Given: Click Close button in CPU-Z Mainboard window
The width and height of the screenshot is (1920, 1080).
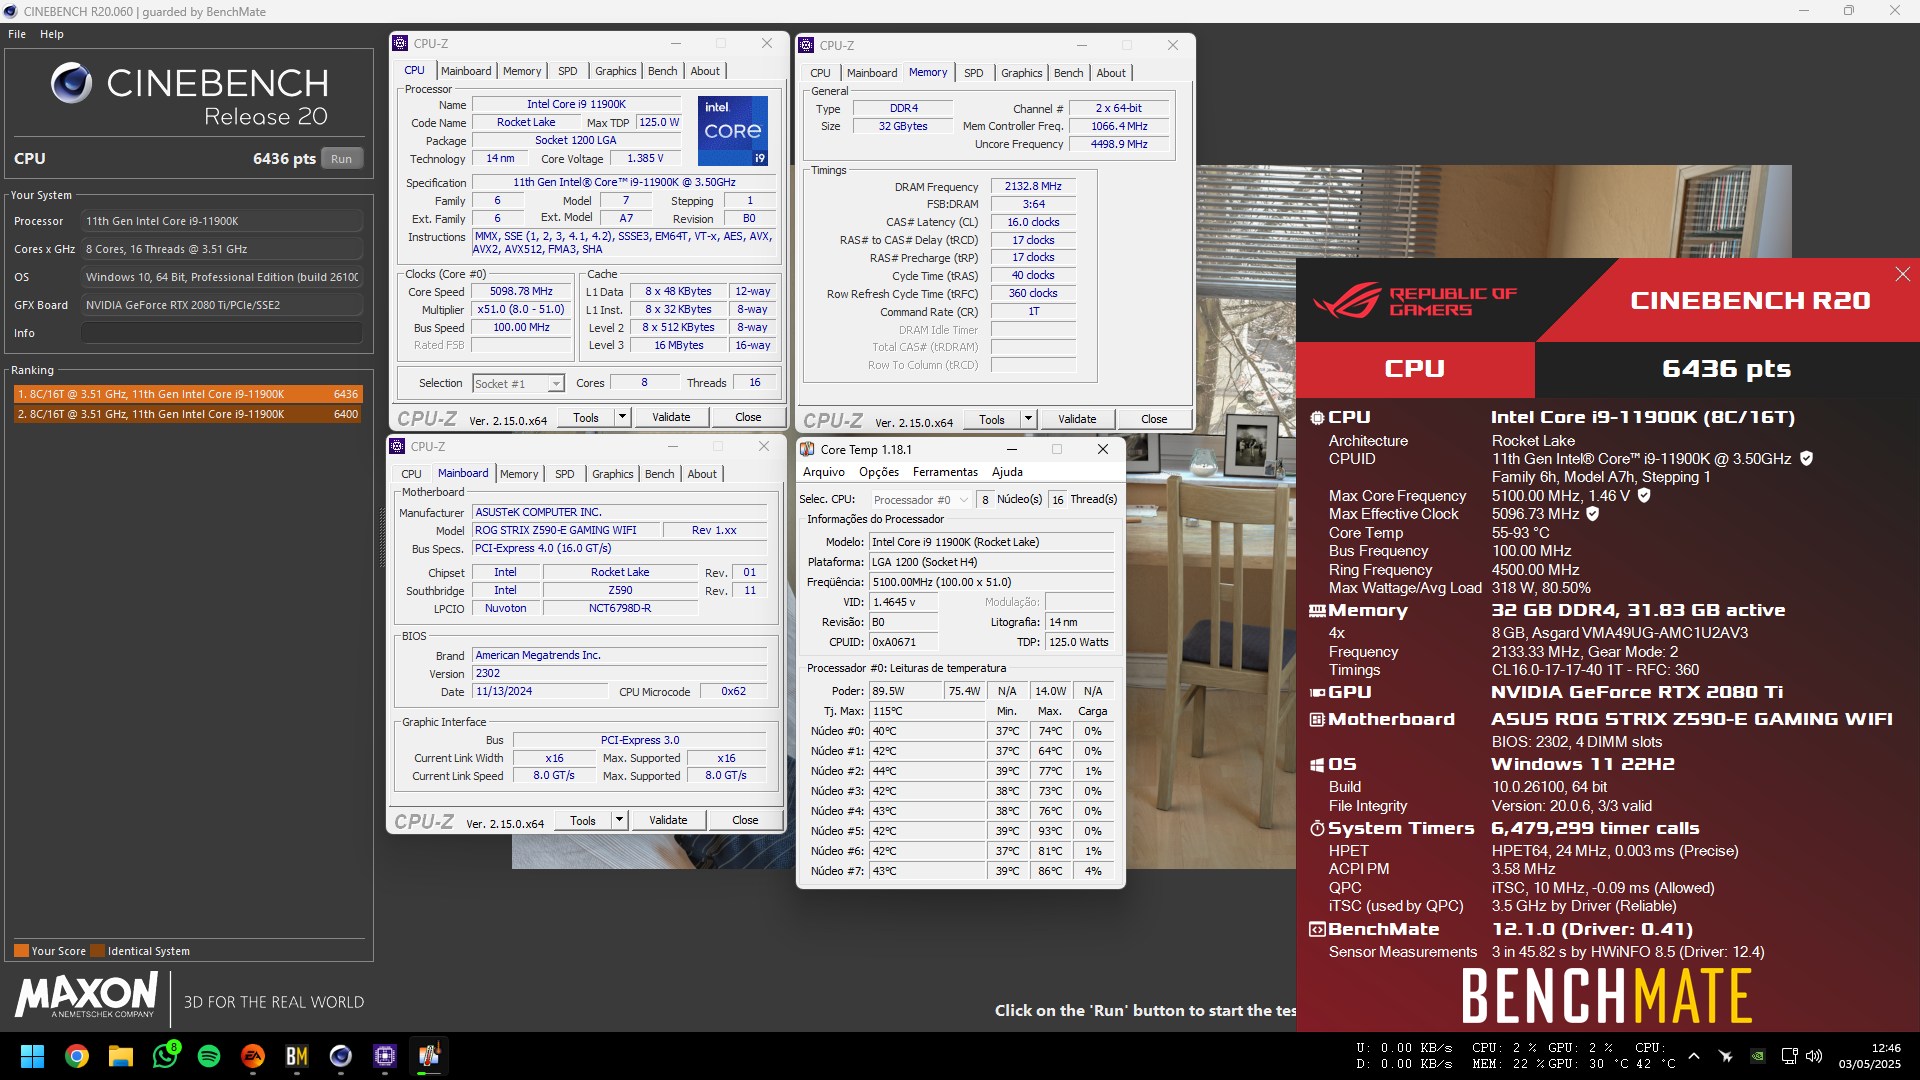Looking at the screenshot, I should (x=745, y=820).
